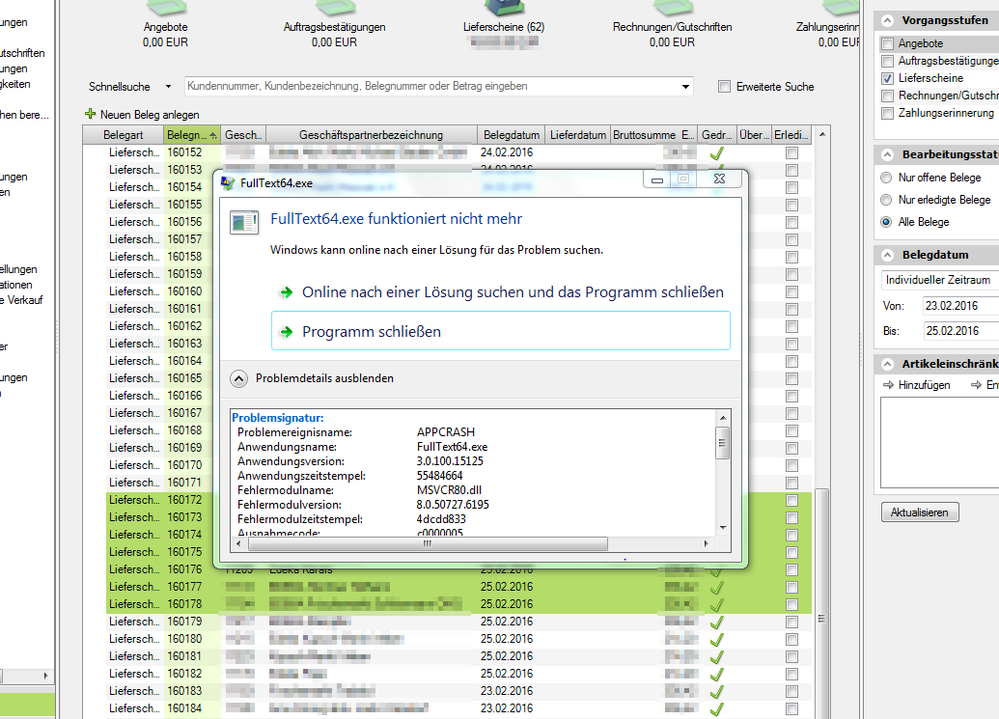Screen dimensions: 999x719
Task: Click the FullText64.exe title bar icon
Action: 227,183
